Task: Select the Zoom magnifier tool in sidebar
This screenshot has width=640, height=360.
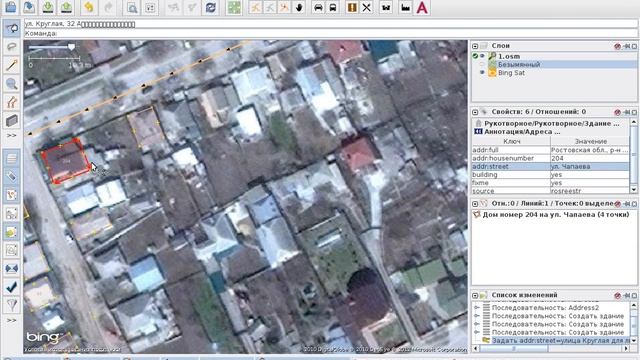Action: point(12,84)
